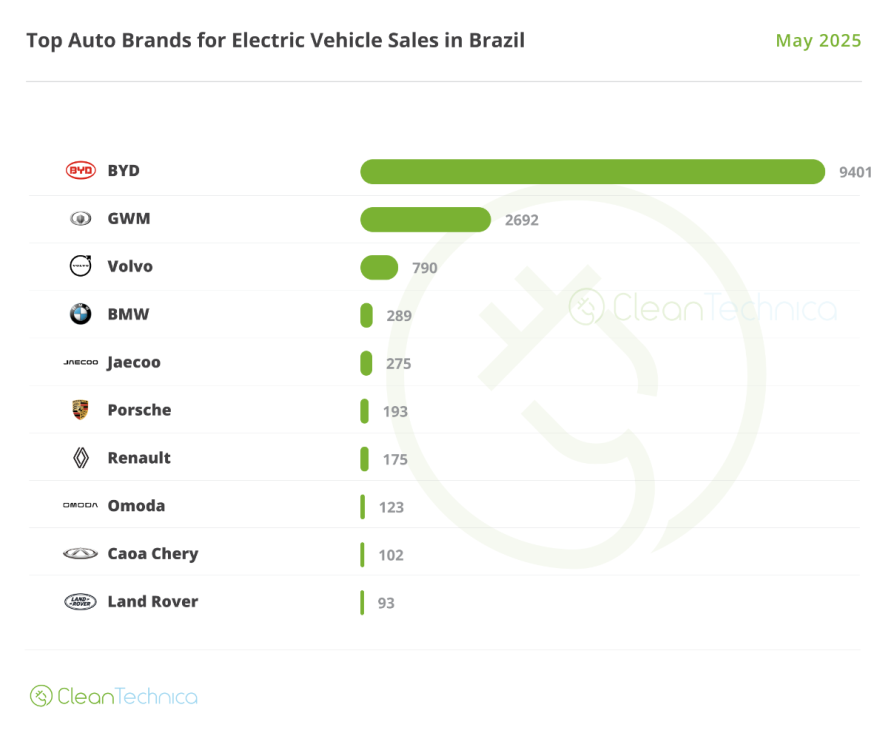Click the BMW roundel logo
This screenshot has height=750, width=888.
tap(80, 314)
